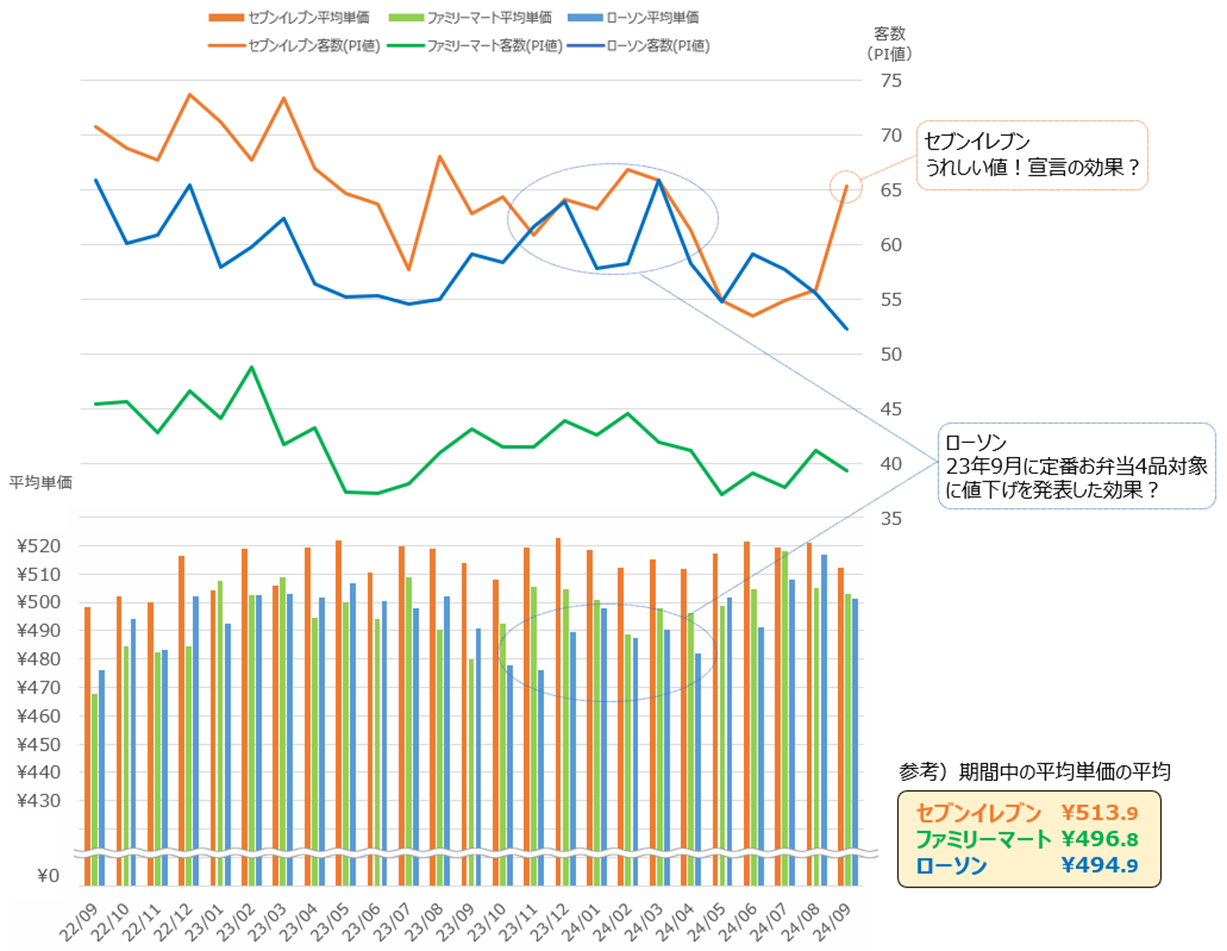Click the circled orange data point at 24/09
Screen dimensions: 1227x951
pyautogui.click(x=846, y=186)
